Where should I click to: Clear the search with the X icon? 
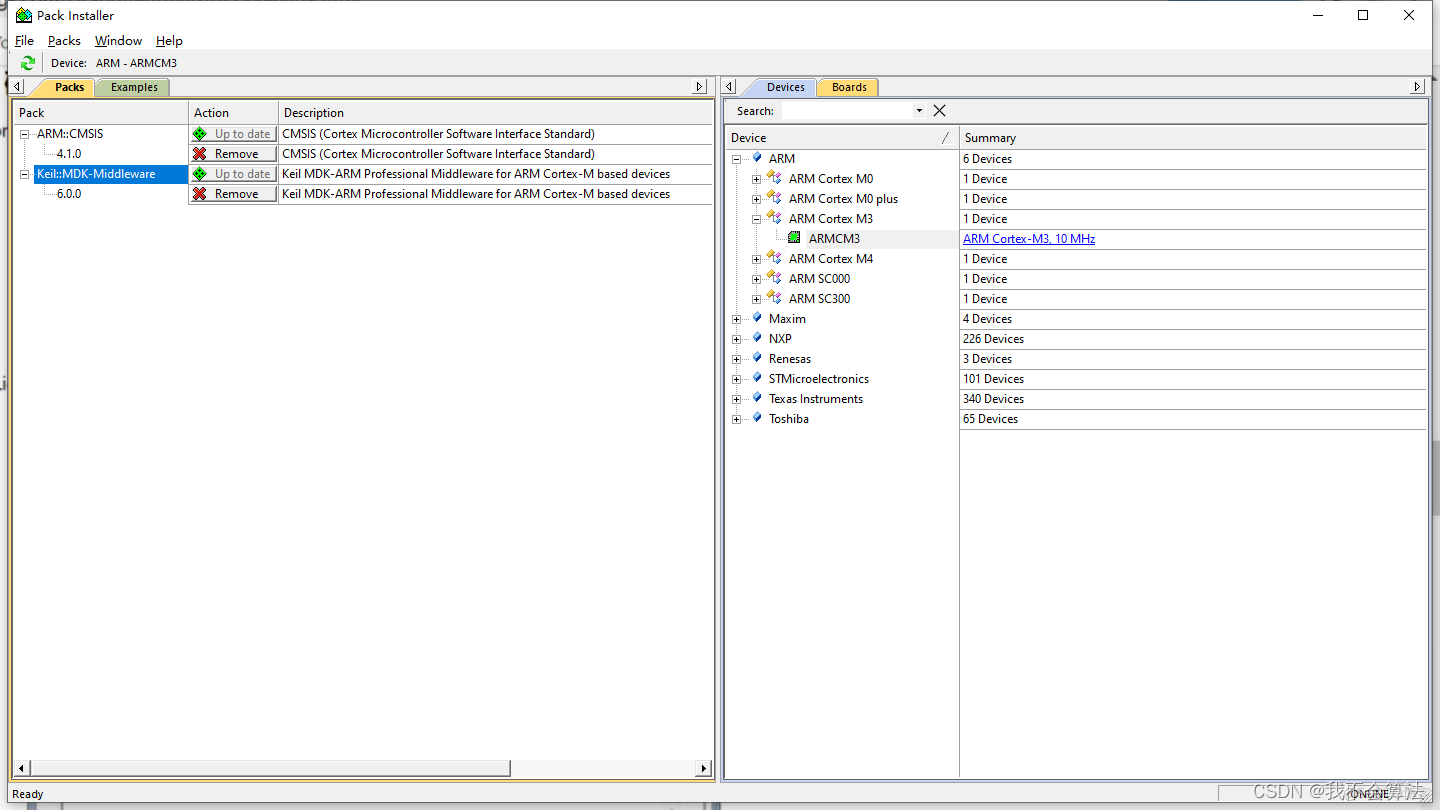click(x=939, y=111)
